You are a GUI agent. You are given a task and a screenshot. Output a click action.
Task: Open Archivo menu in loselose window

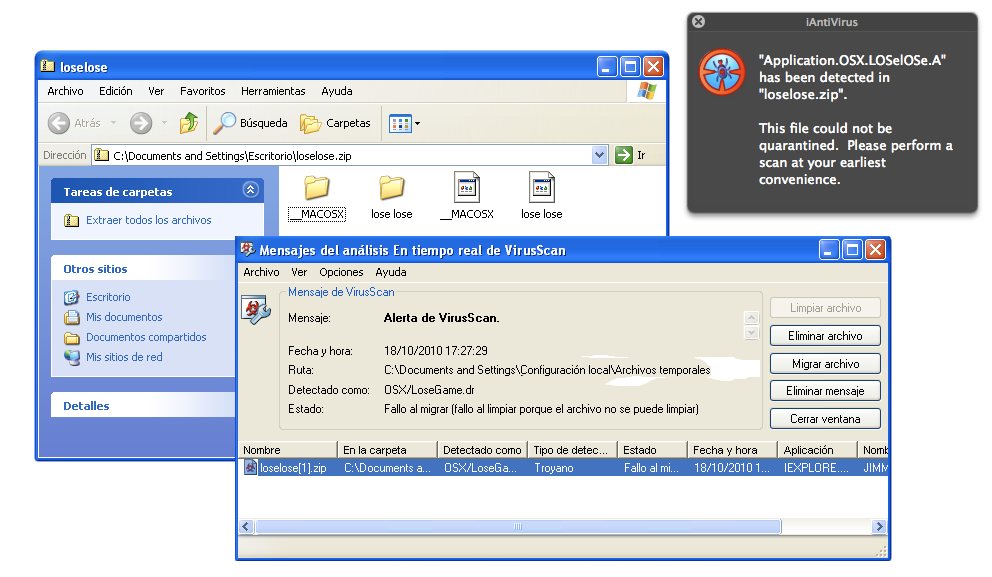click(65, 91)
